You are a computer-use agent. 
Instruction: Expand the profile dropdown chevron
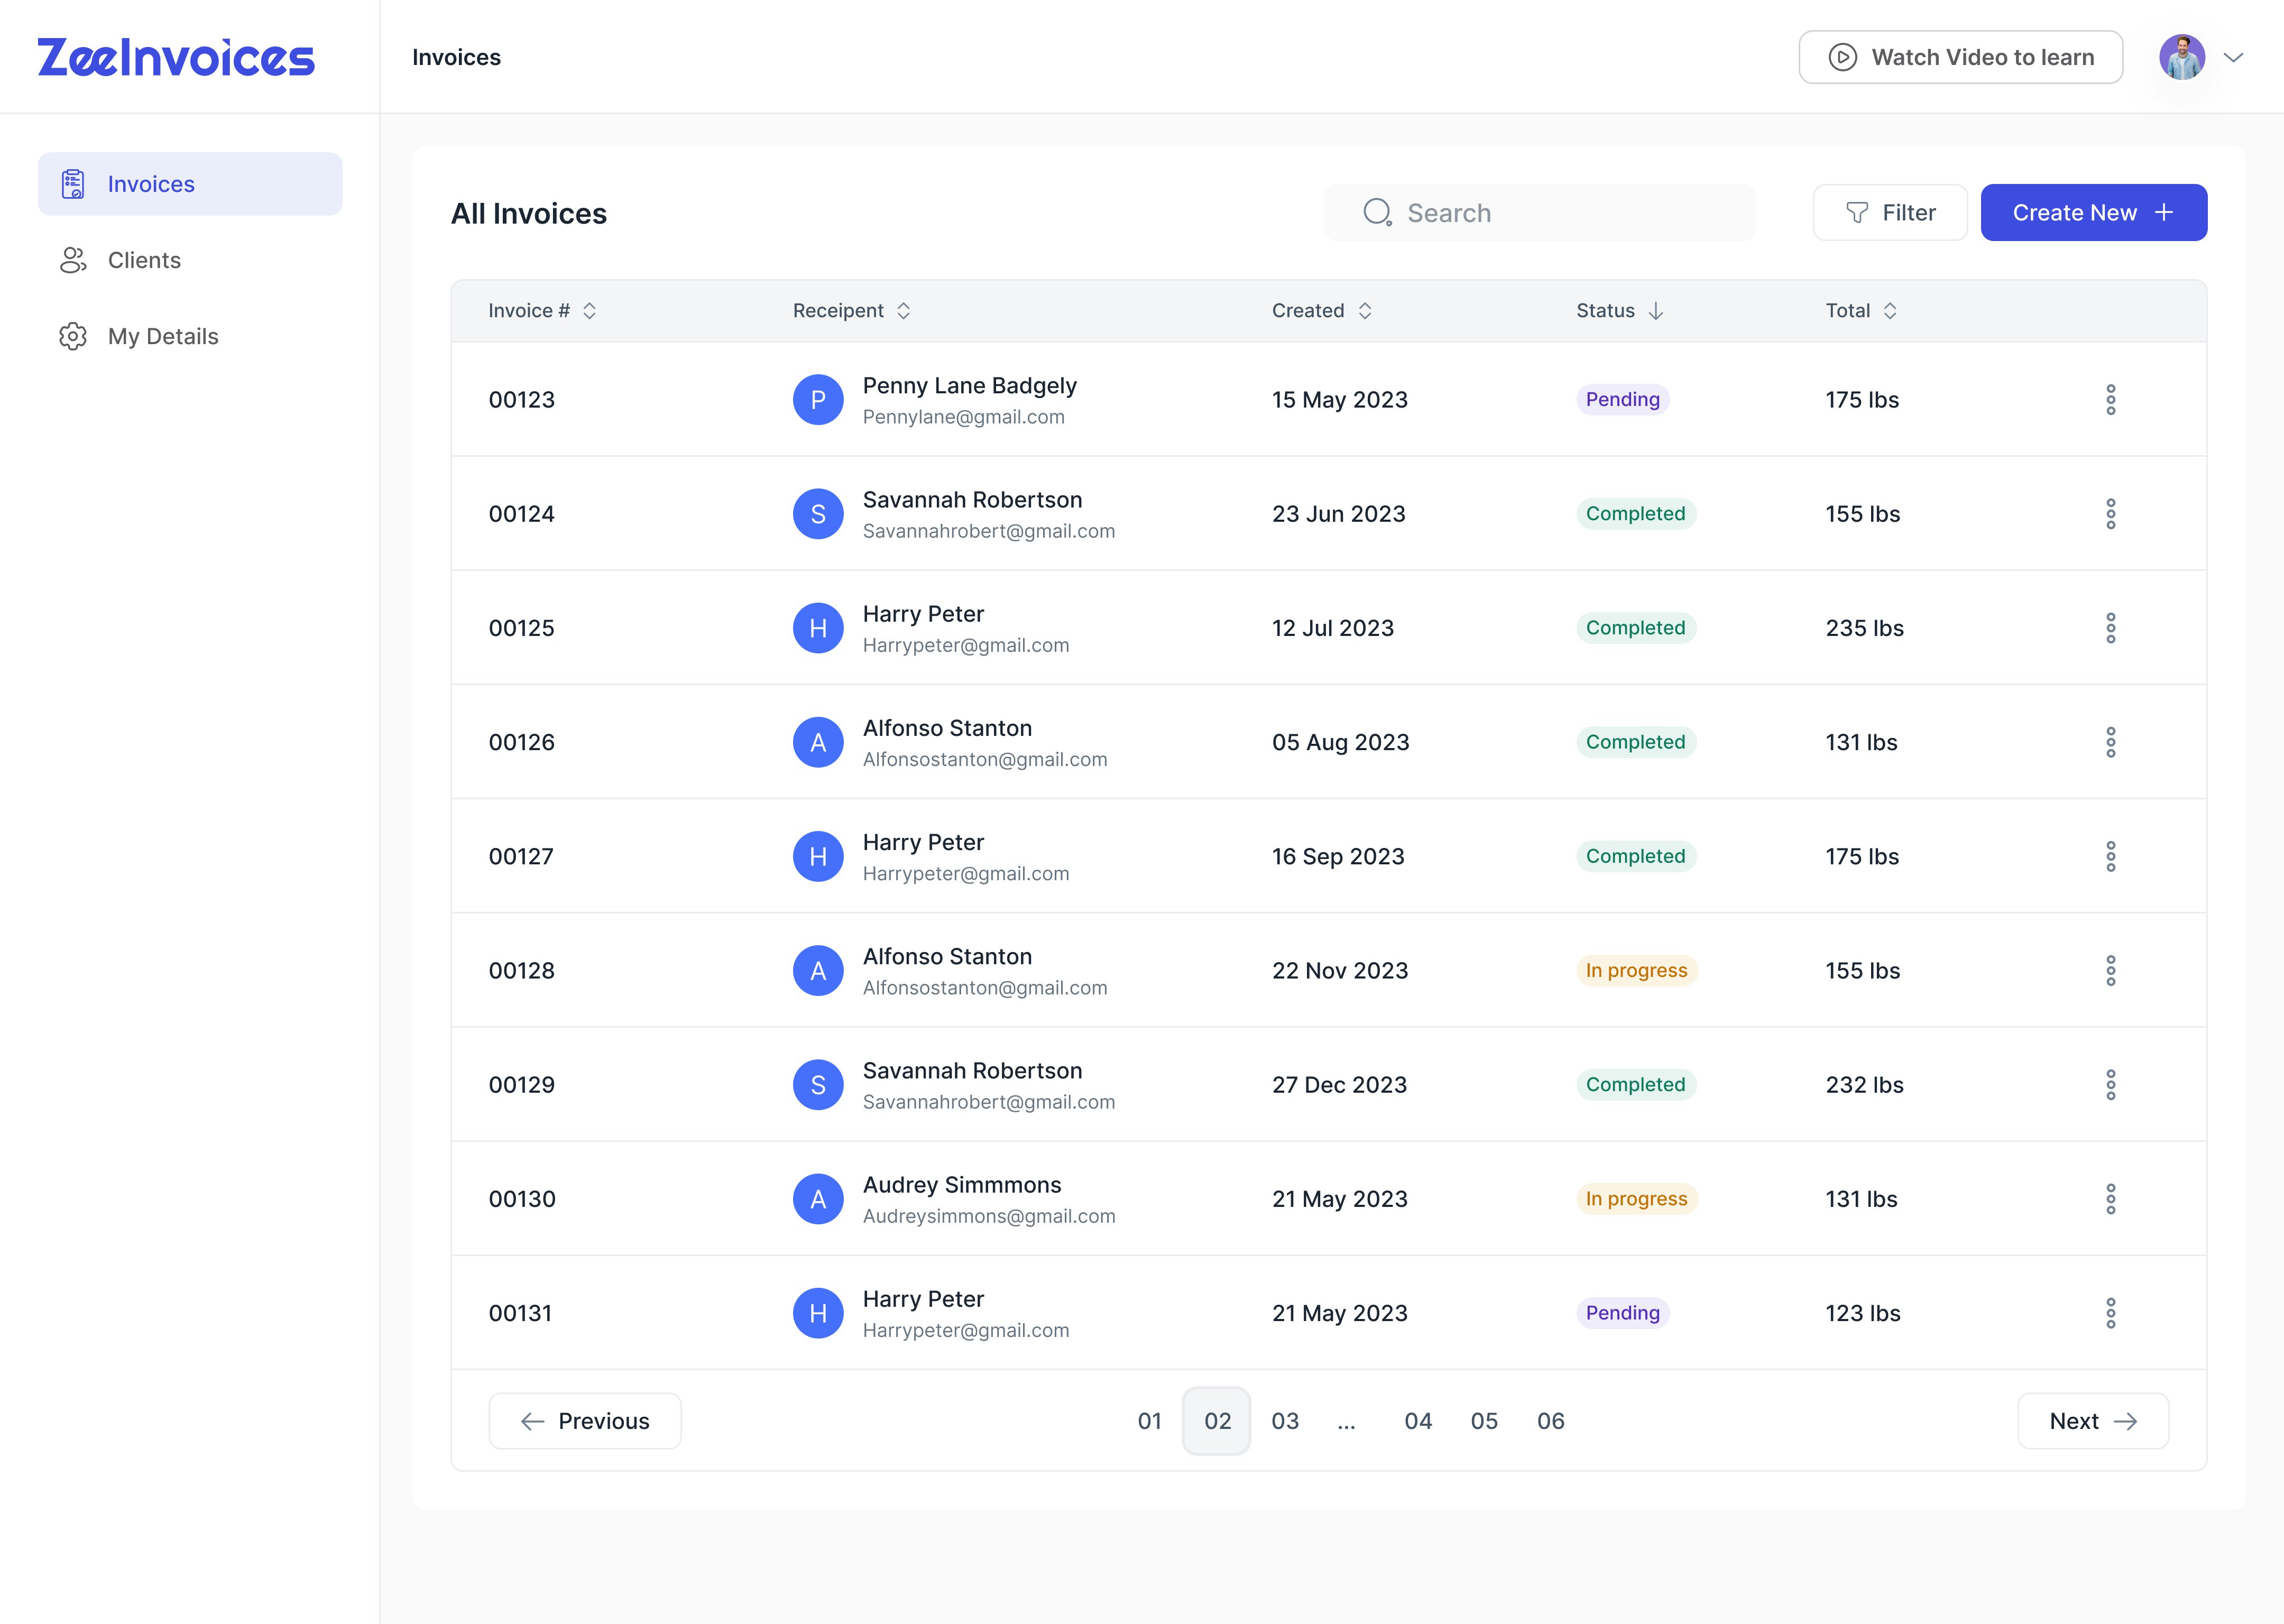pyautogui.click(x=2233, y=57)
